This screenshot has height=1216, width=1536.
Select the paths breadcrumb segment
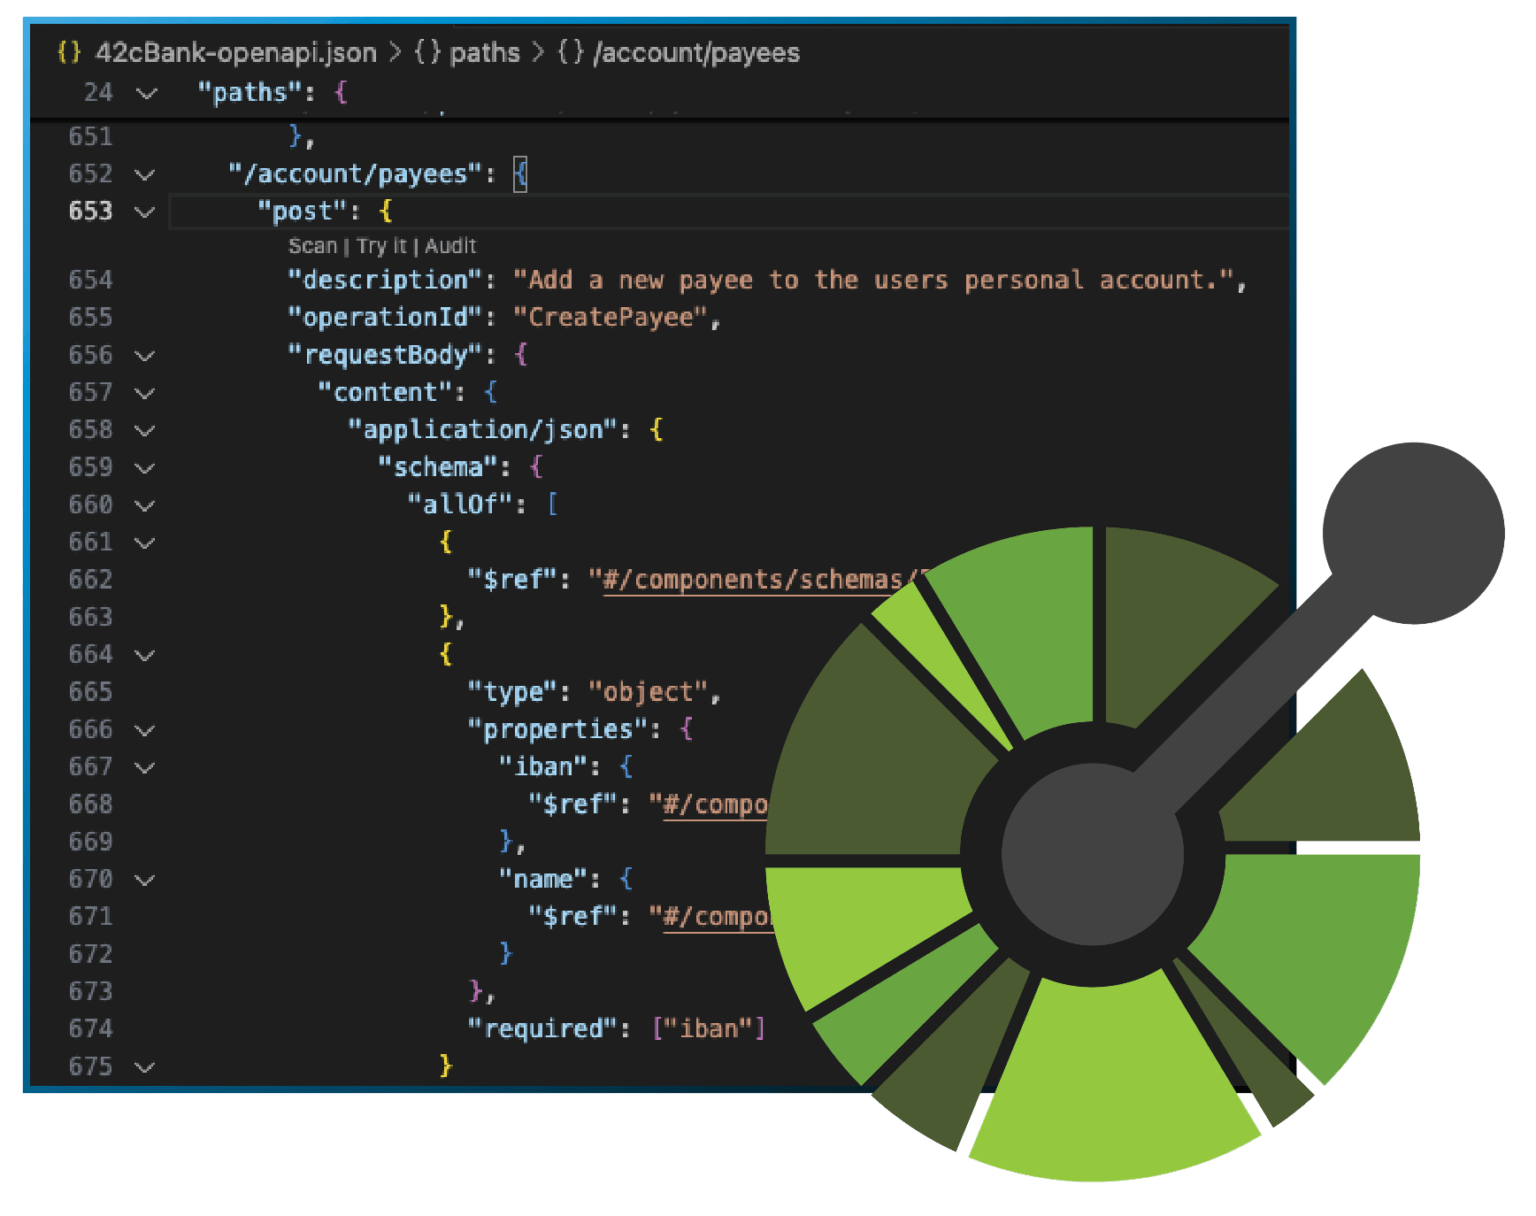[484, 53]
